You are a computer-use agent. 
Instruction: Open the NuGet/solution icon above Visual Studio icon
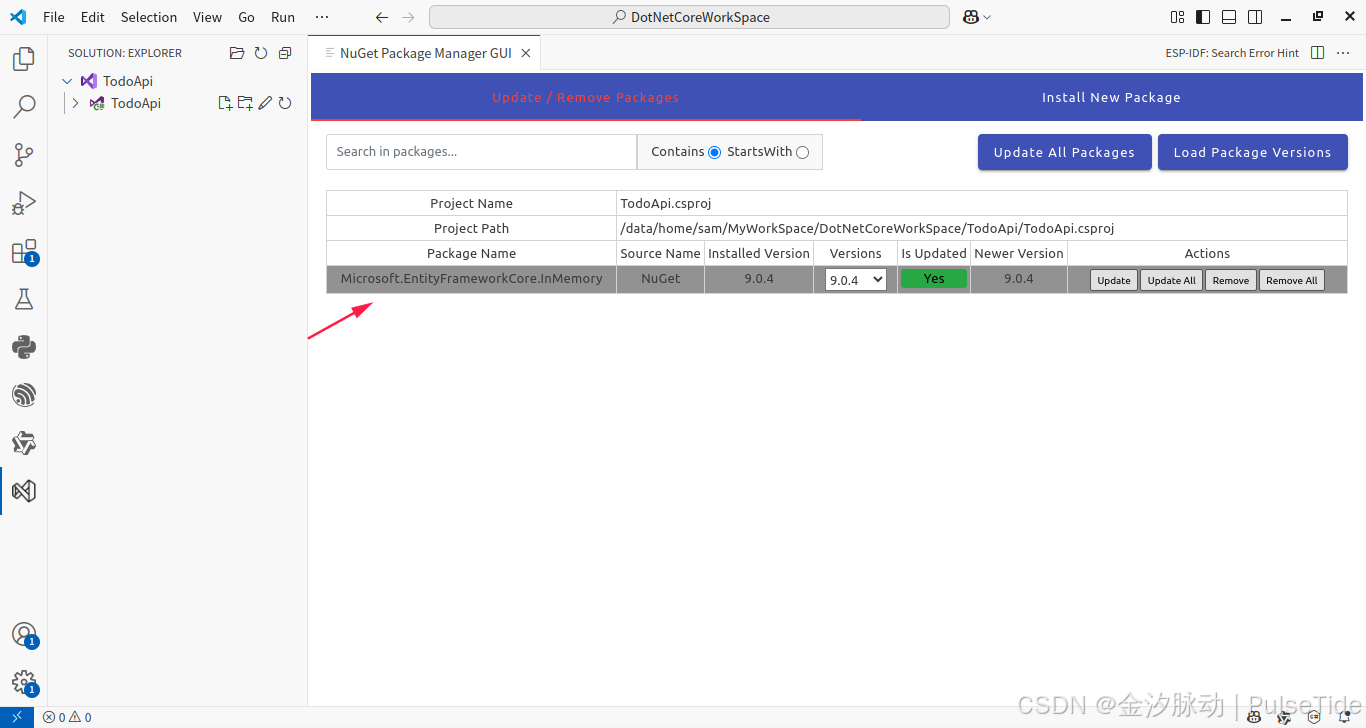coord(24,443)
